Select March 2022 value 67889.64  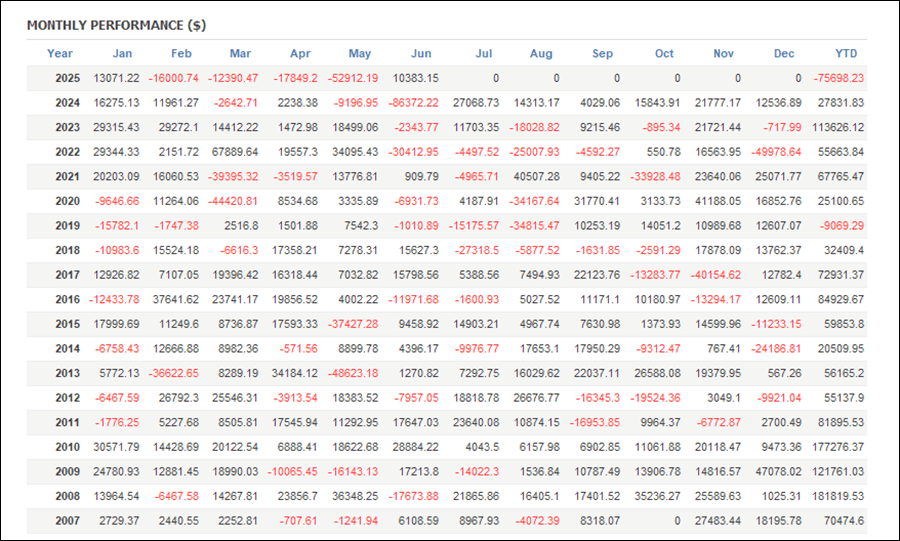pyautogui.click(x=235, y=152)
